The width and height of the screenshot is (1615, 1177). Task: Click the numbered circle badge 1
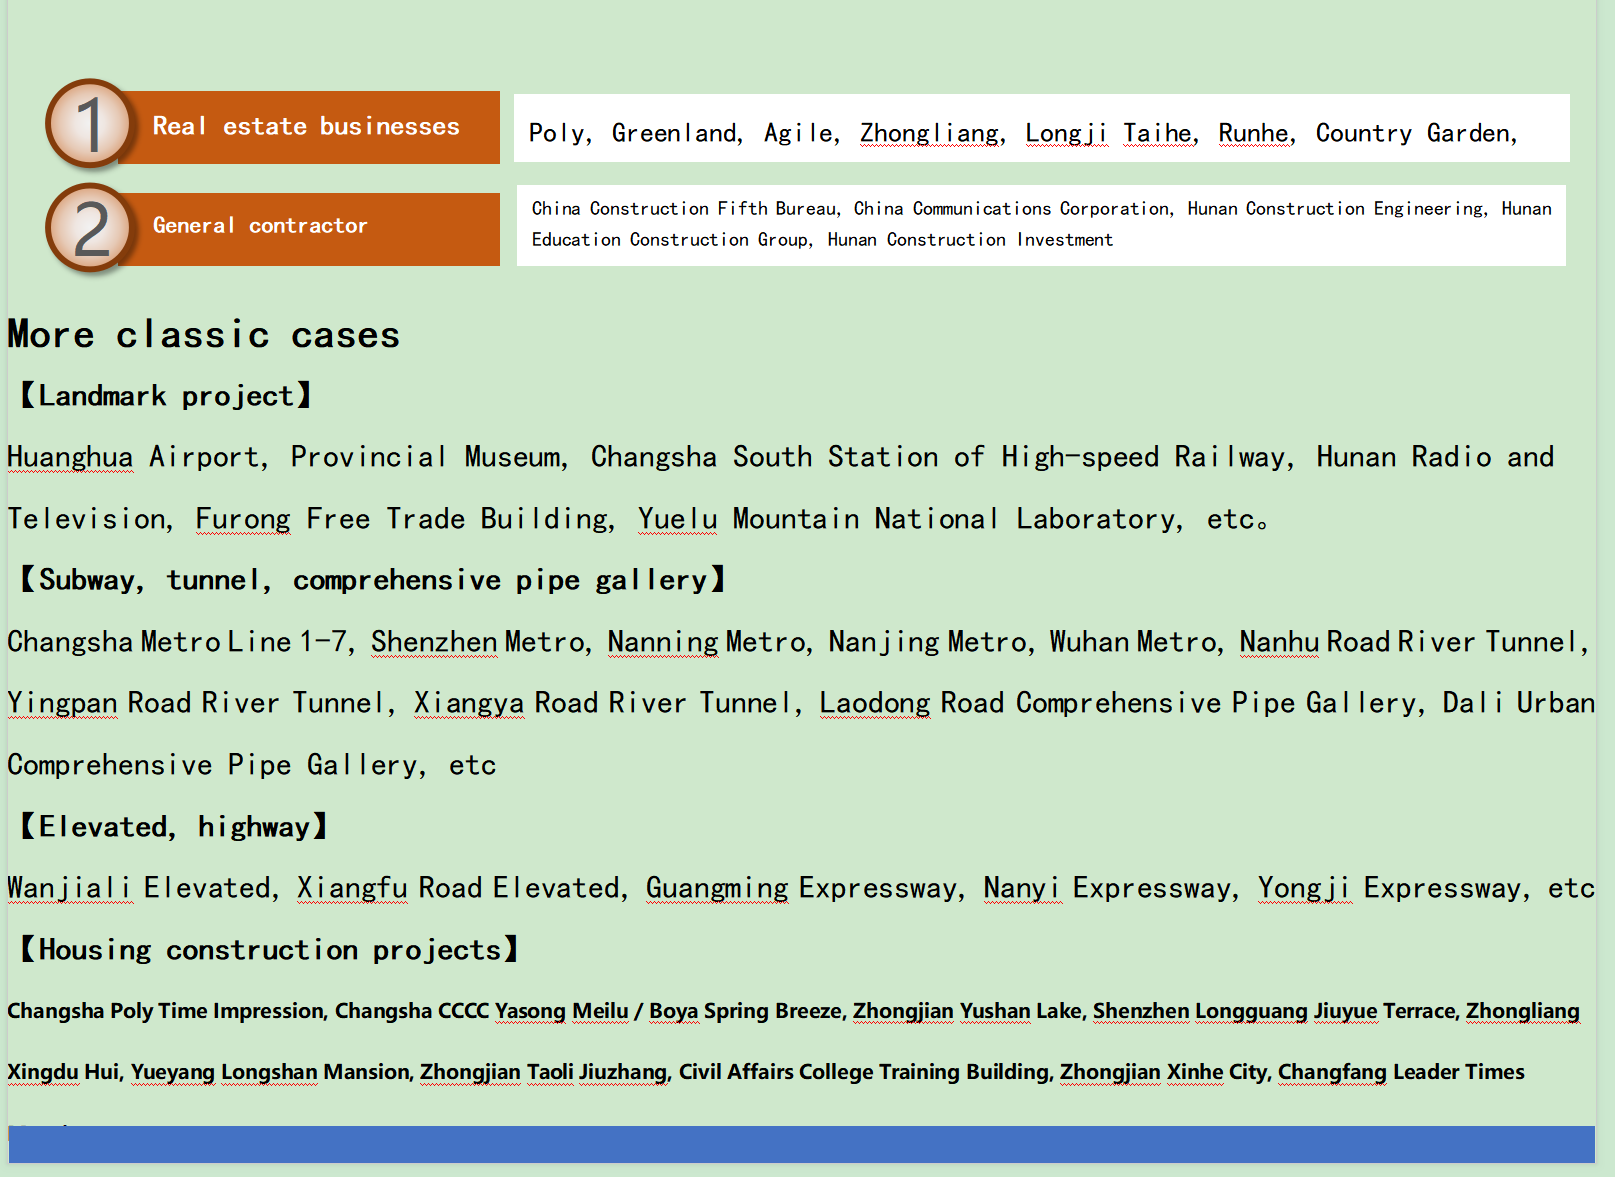click(89, 125)
